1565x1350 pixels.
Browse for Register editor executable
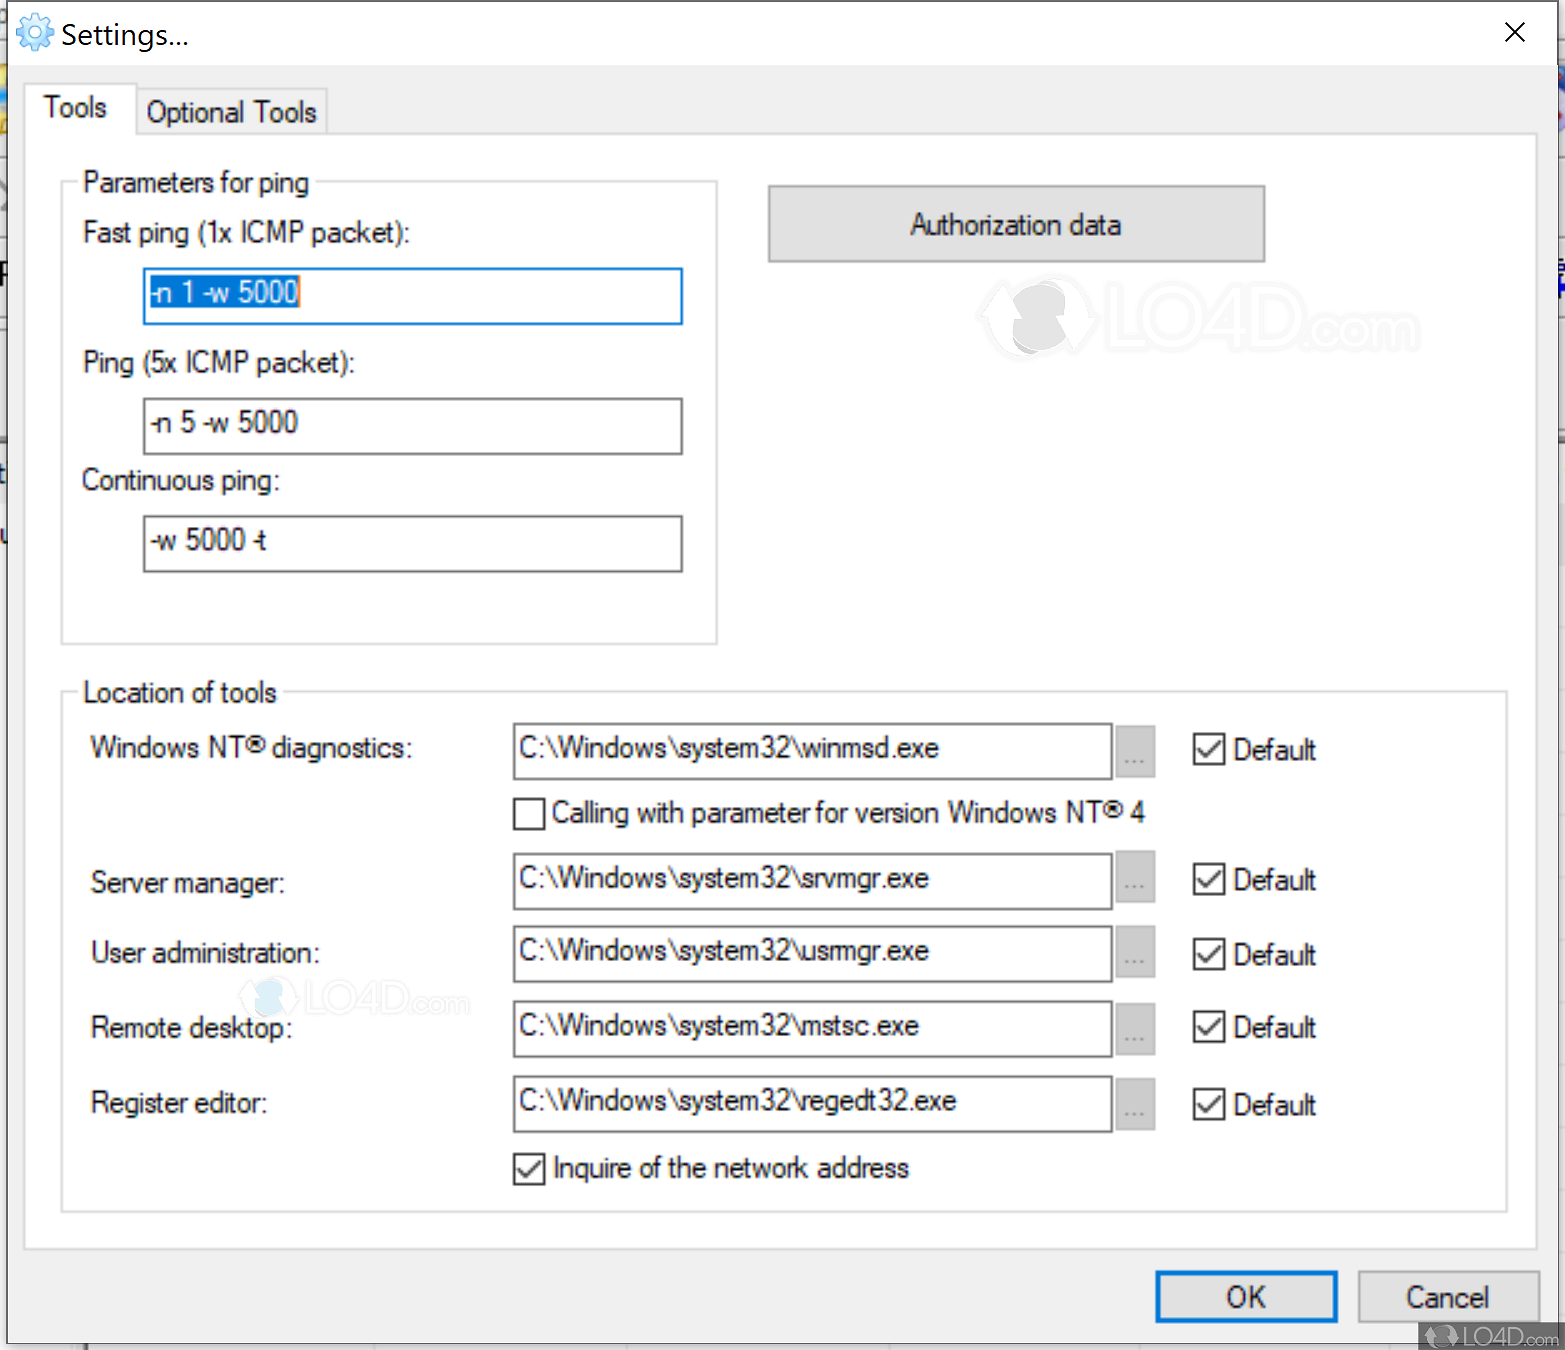pyautogui.click(x=1134, y=1103)
